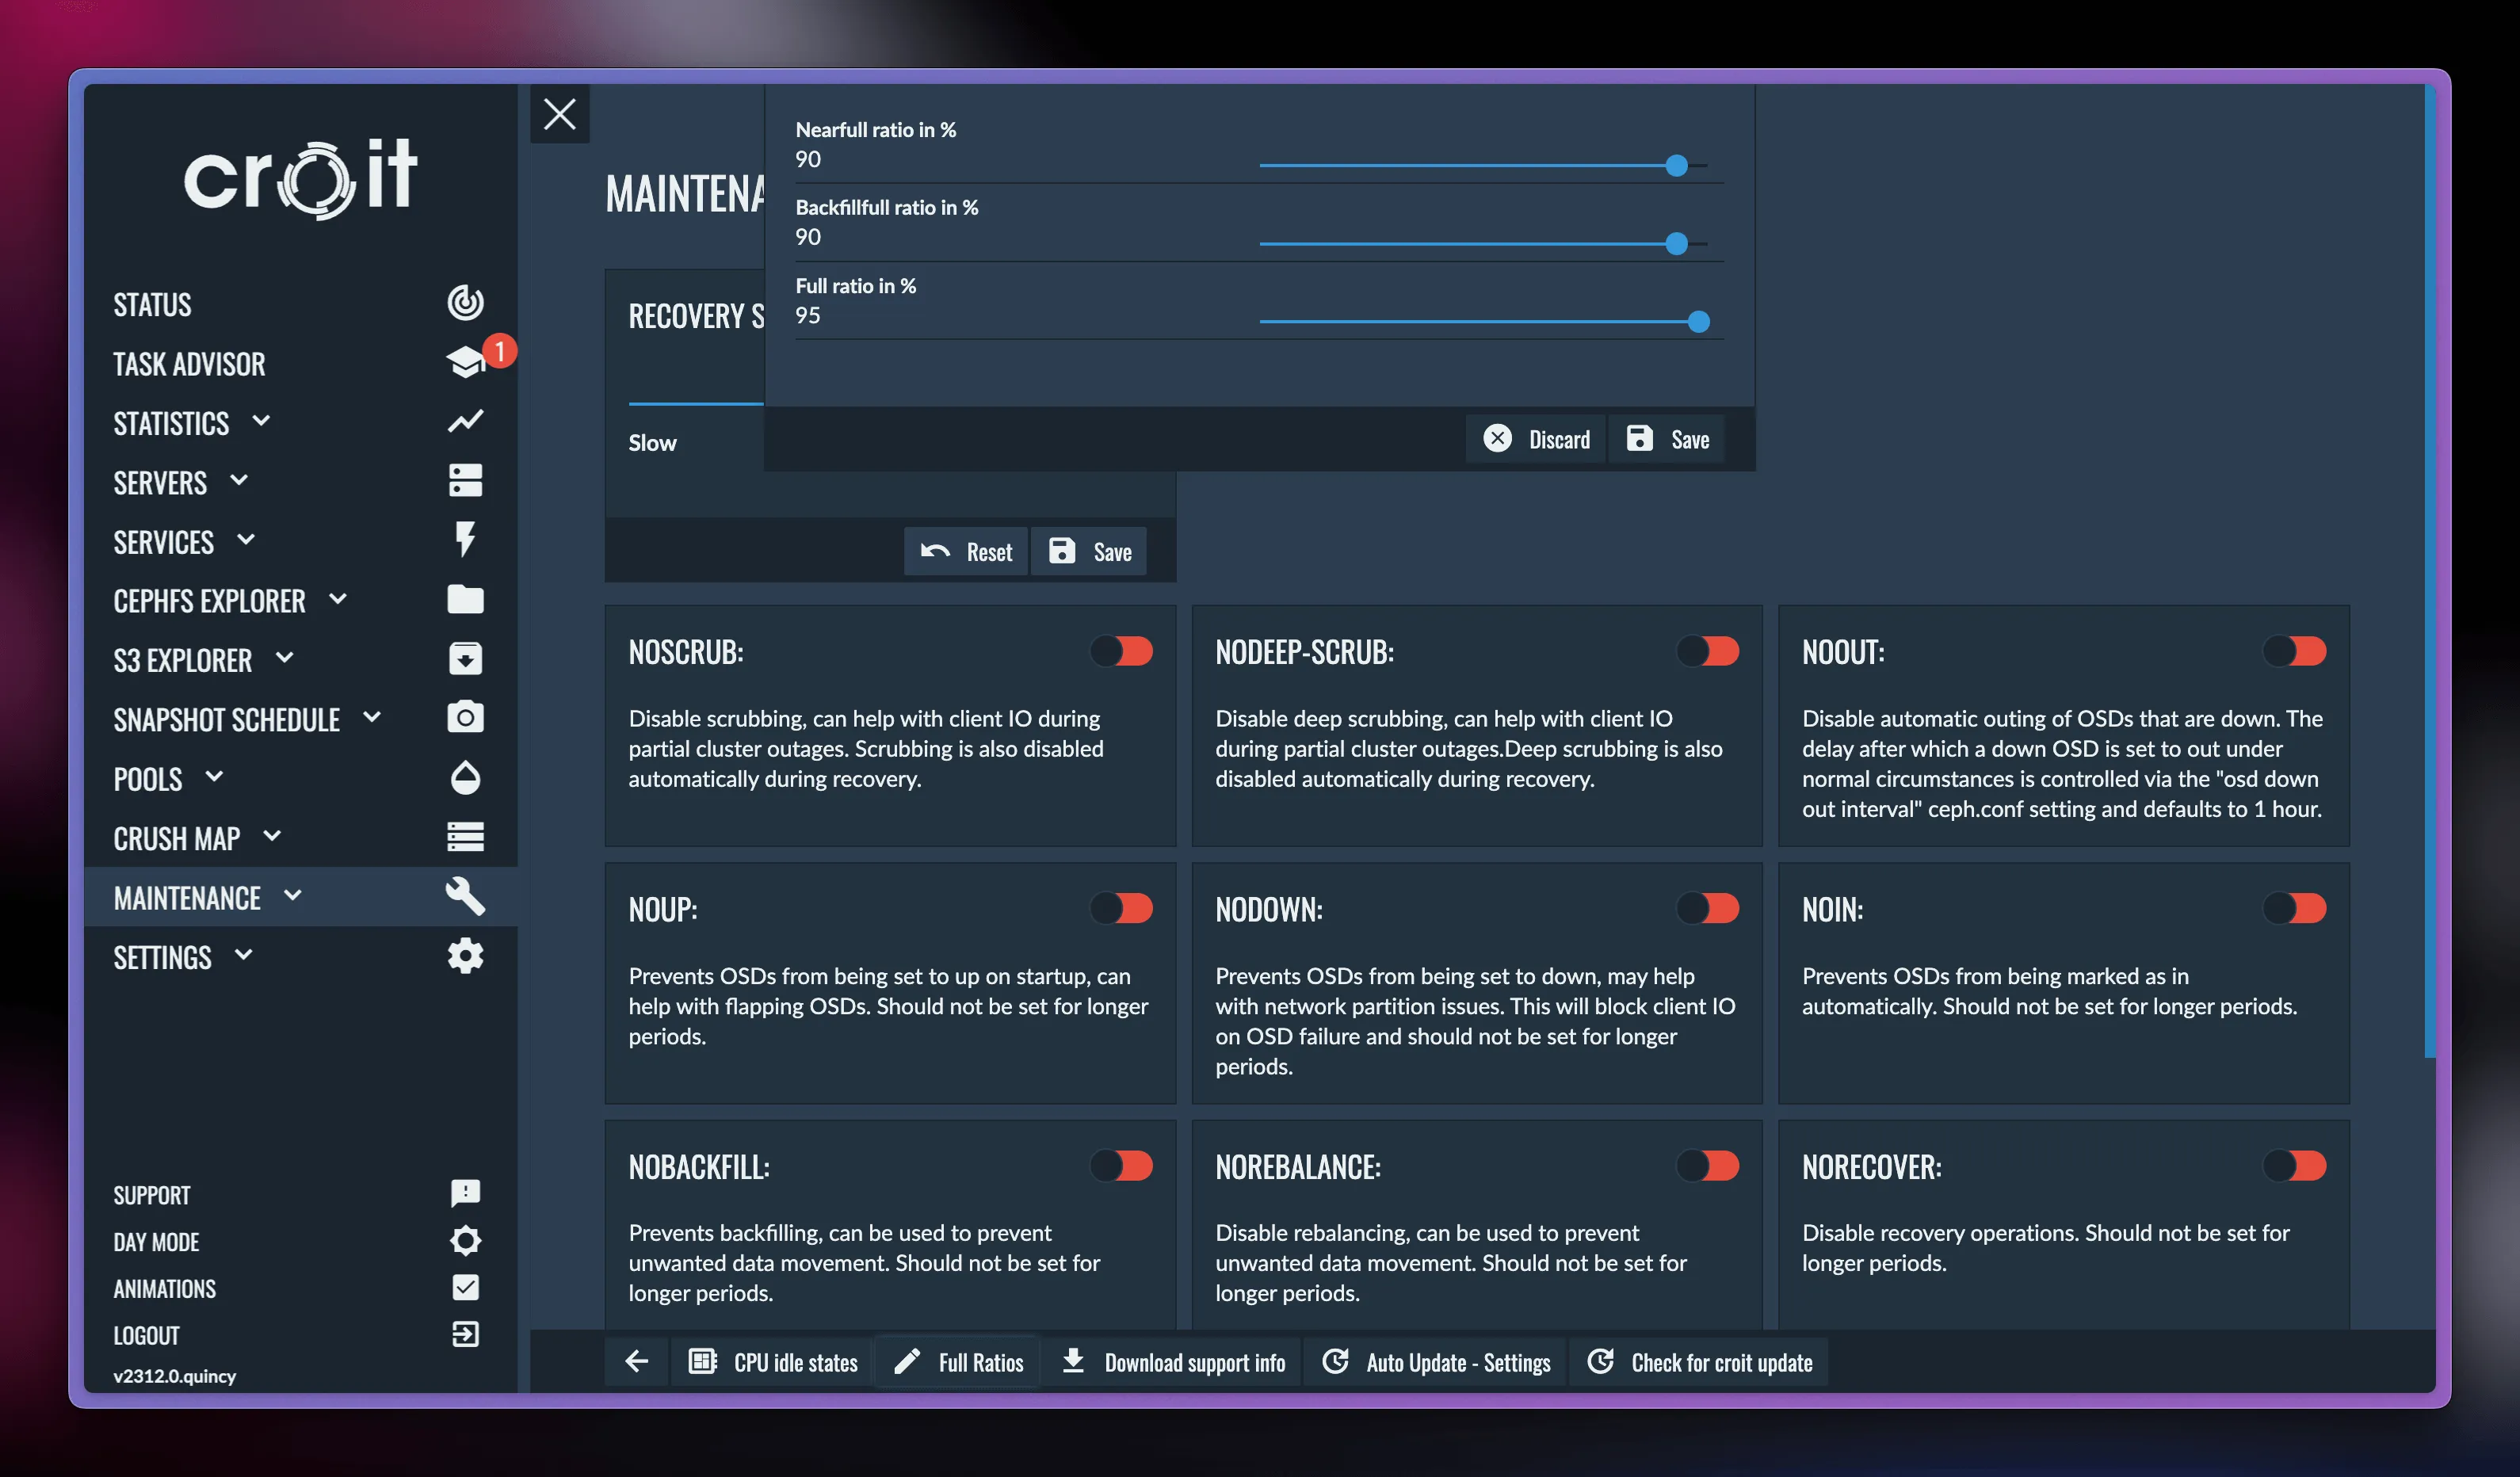2520x1477 pixels.
Task: Expand the Statistics menu chevron
Action: click(x=261, y=421)
